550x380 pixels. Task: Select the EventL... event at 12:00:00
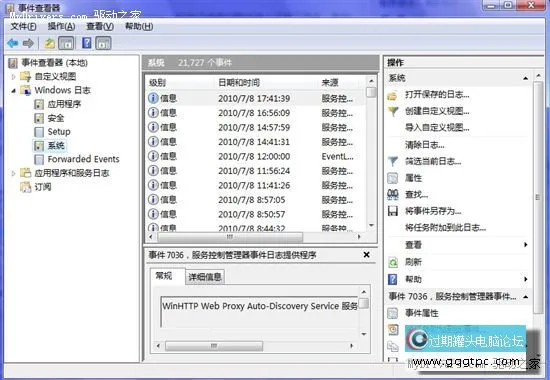[256, 156]
